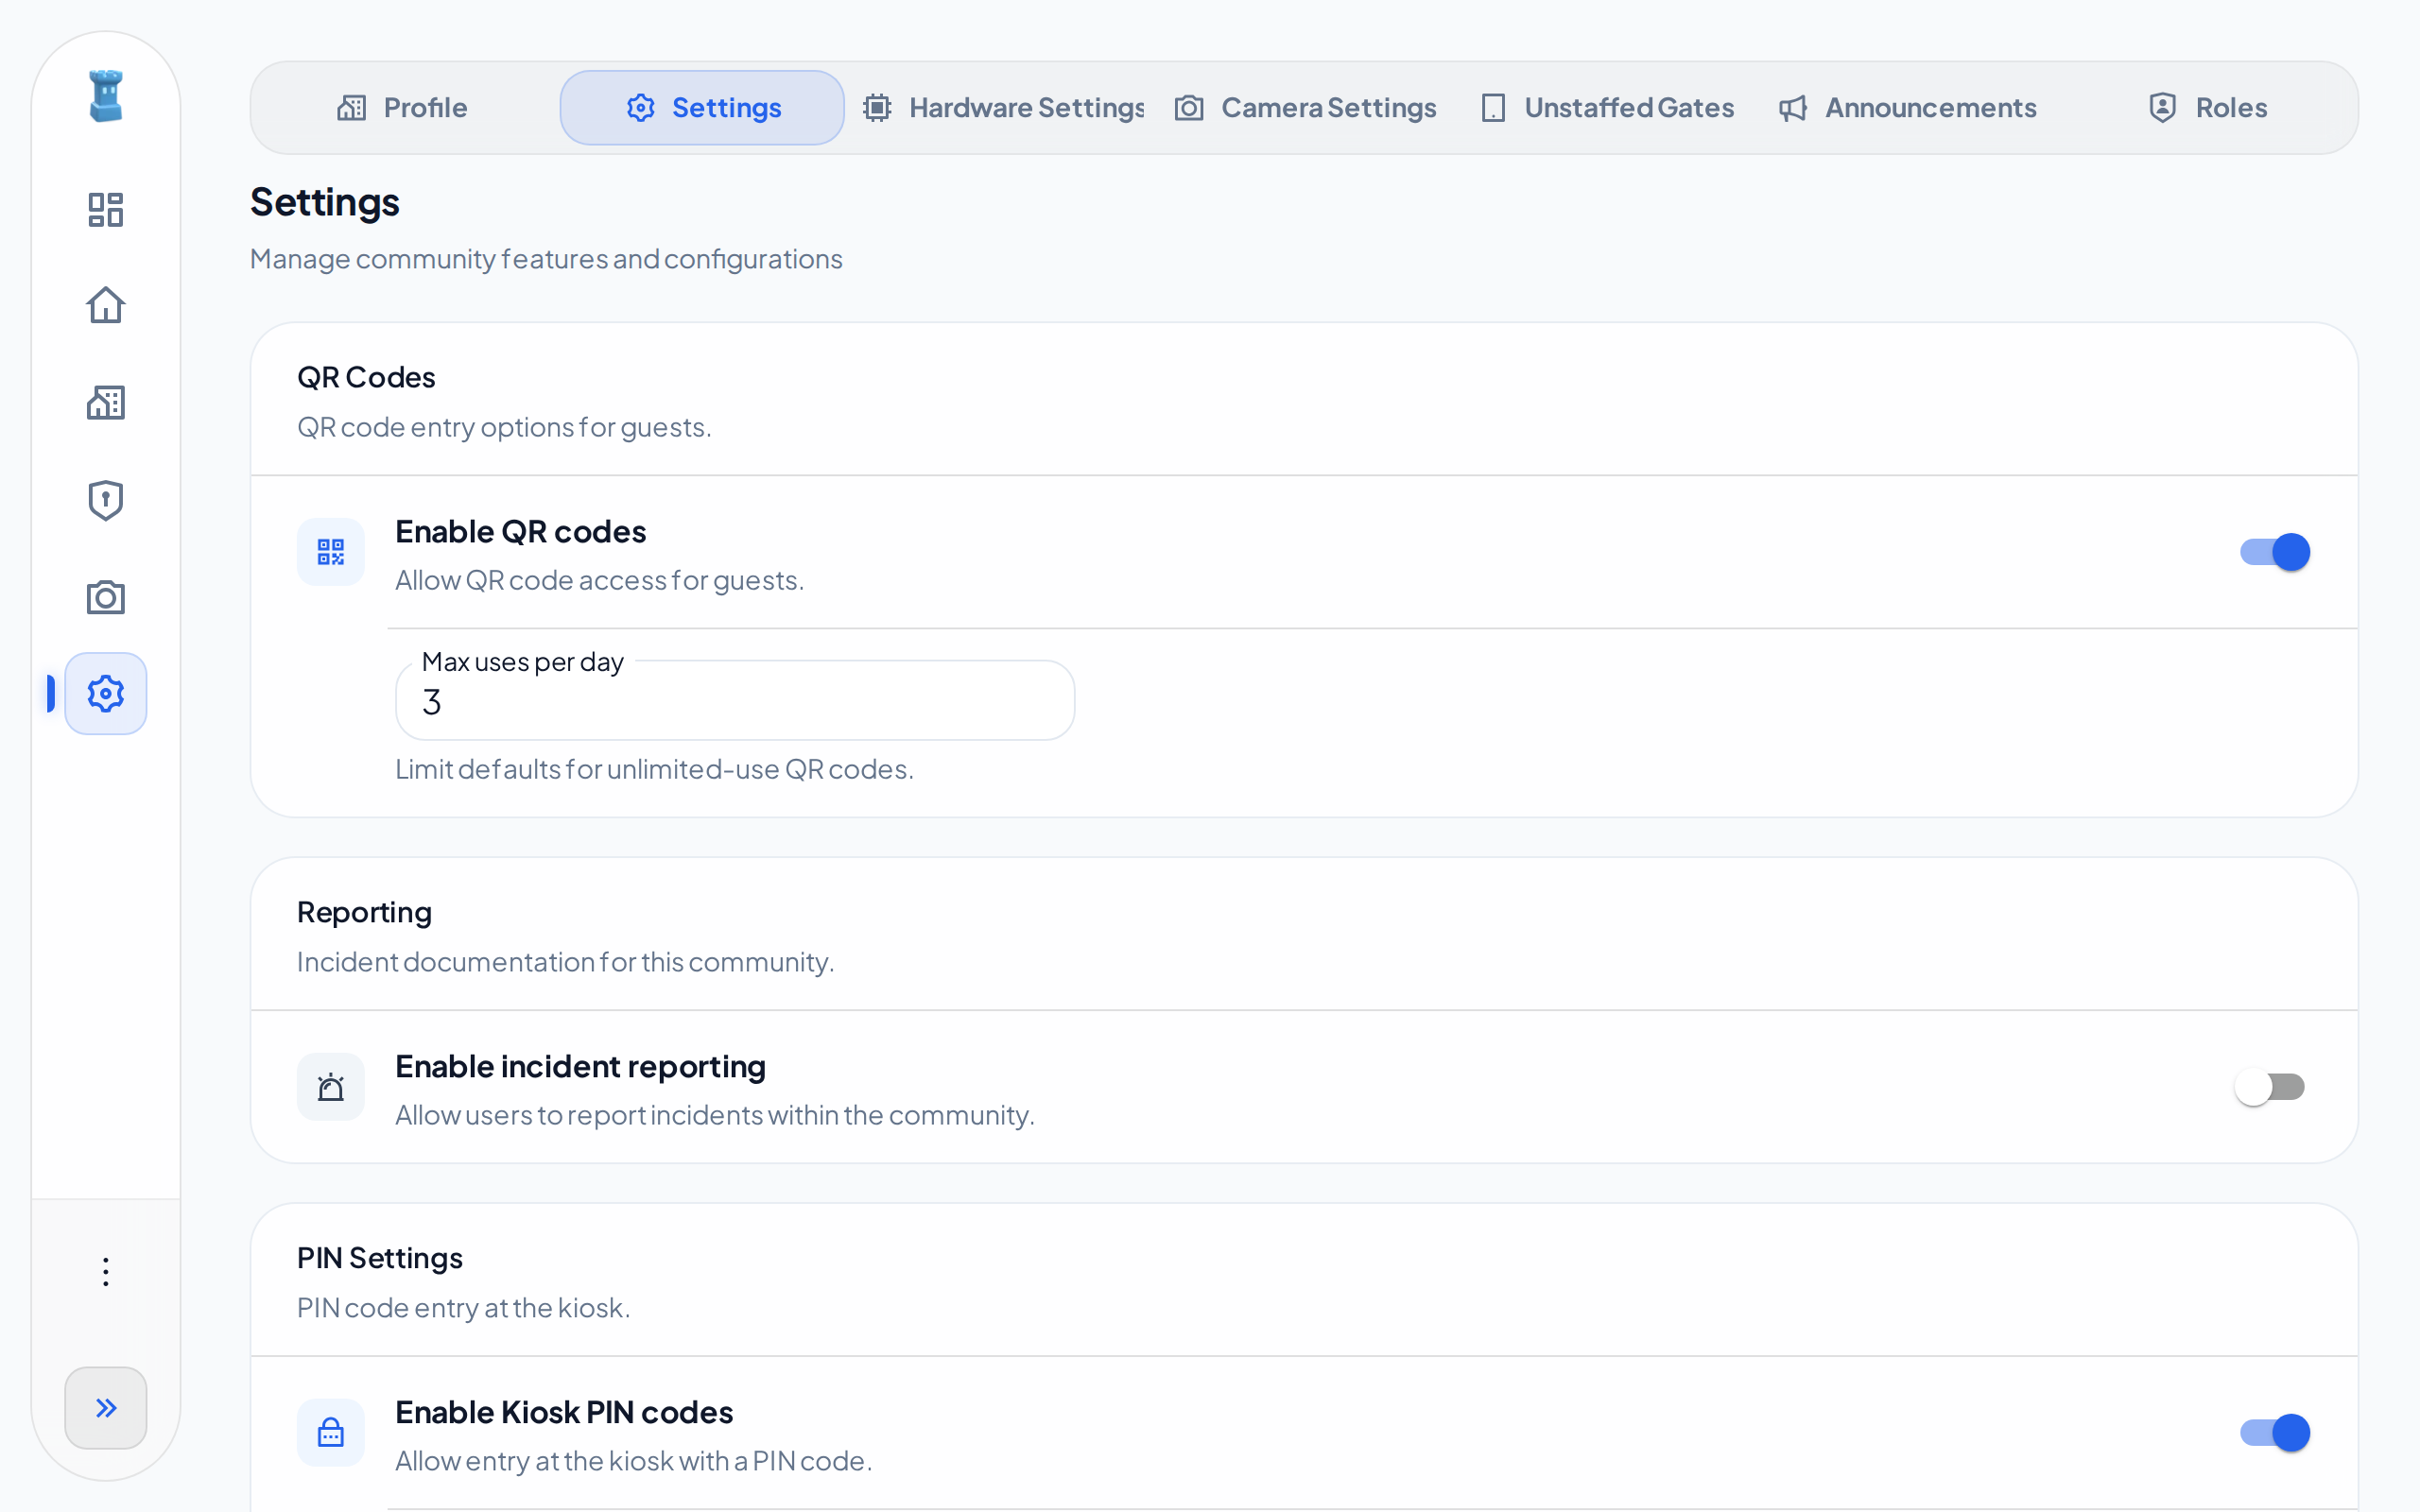Click 'QR code entry options for guests.' text

(x=504, y=427)
